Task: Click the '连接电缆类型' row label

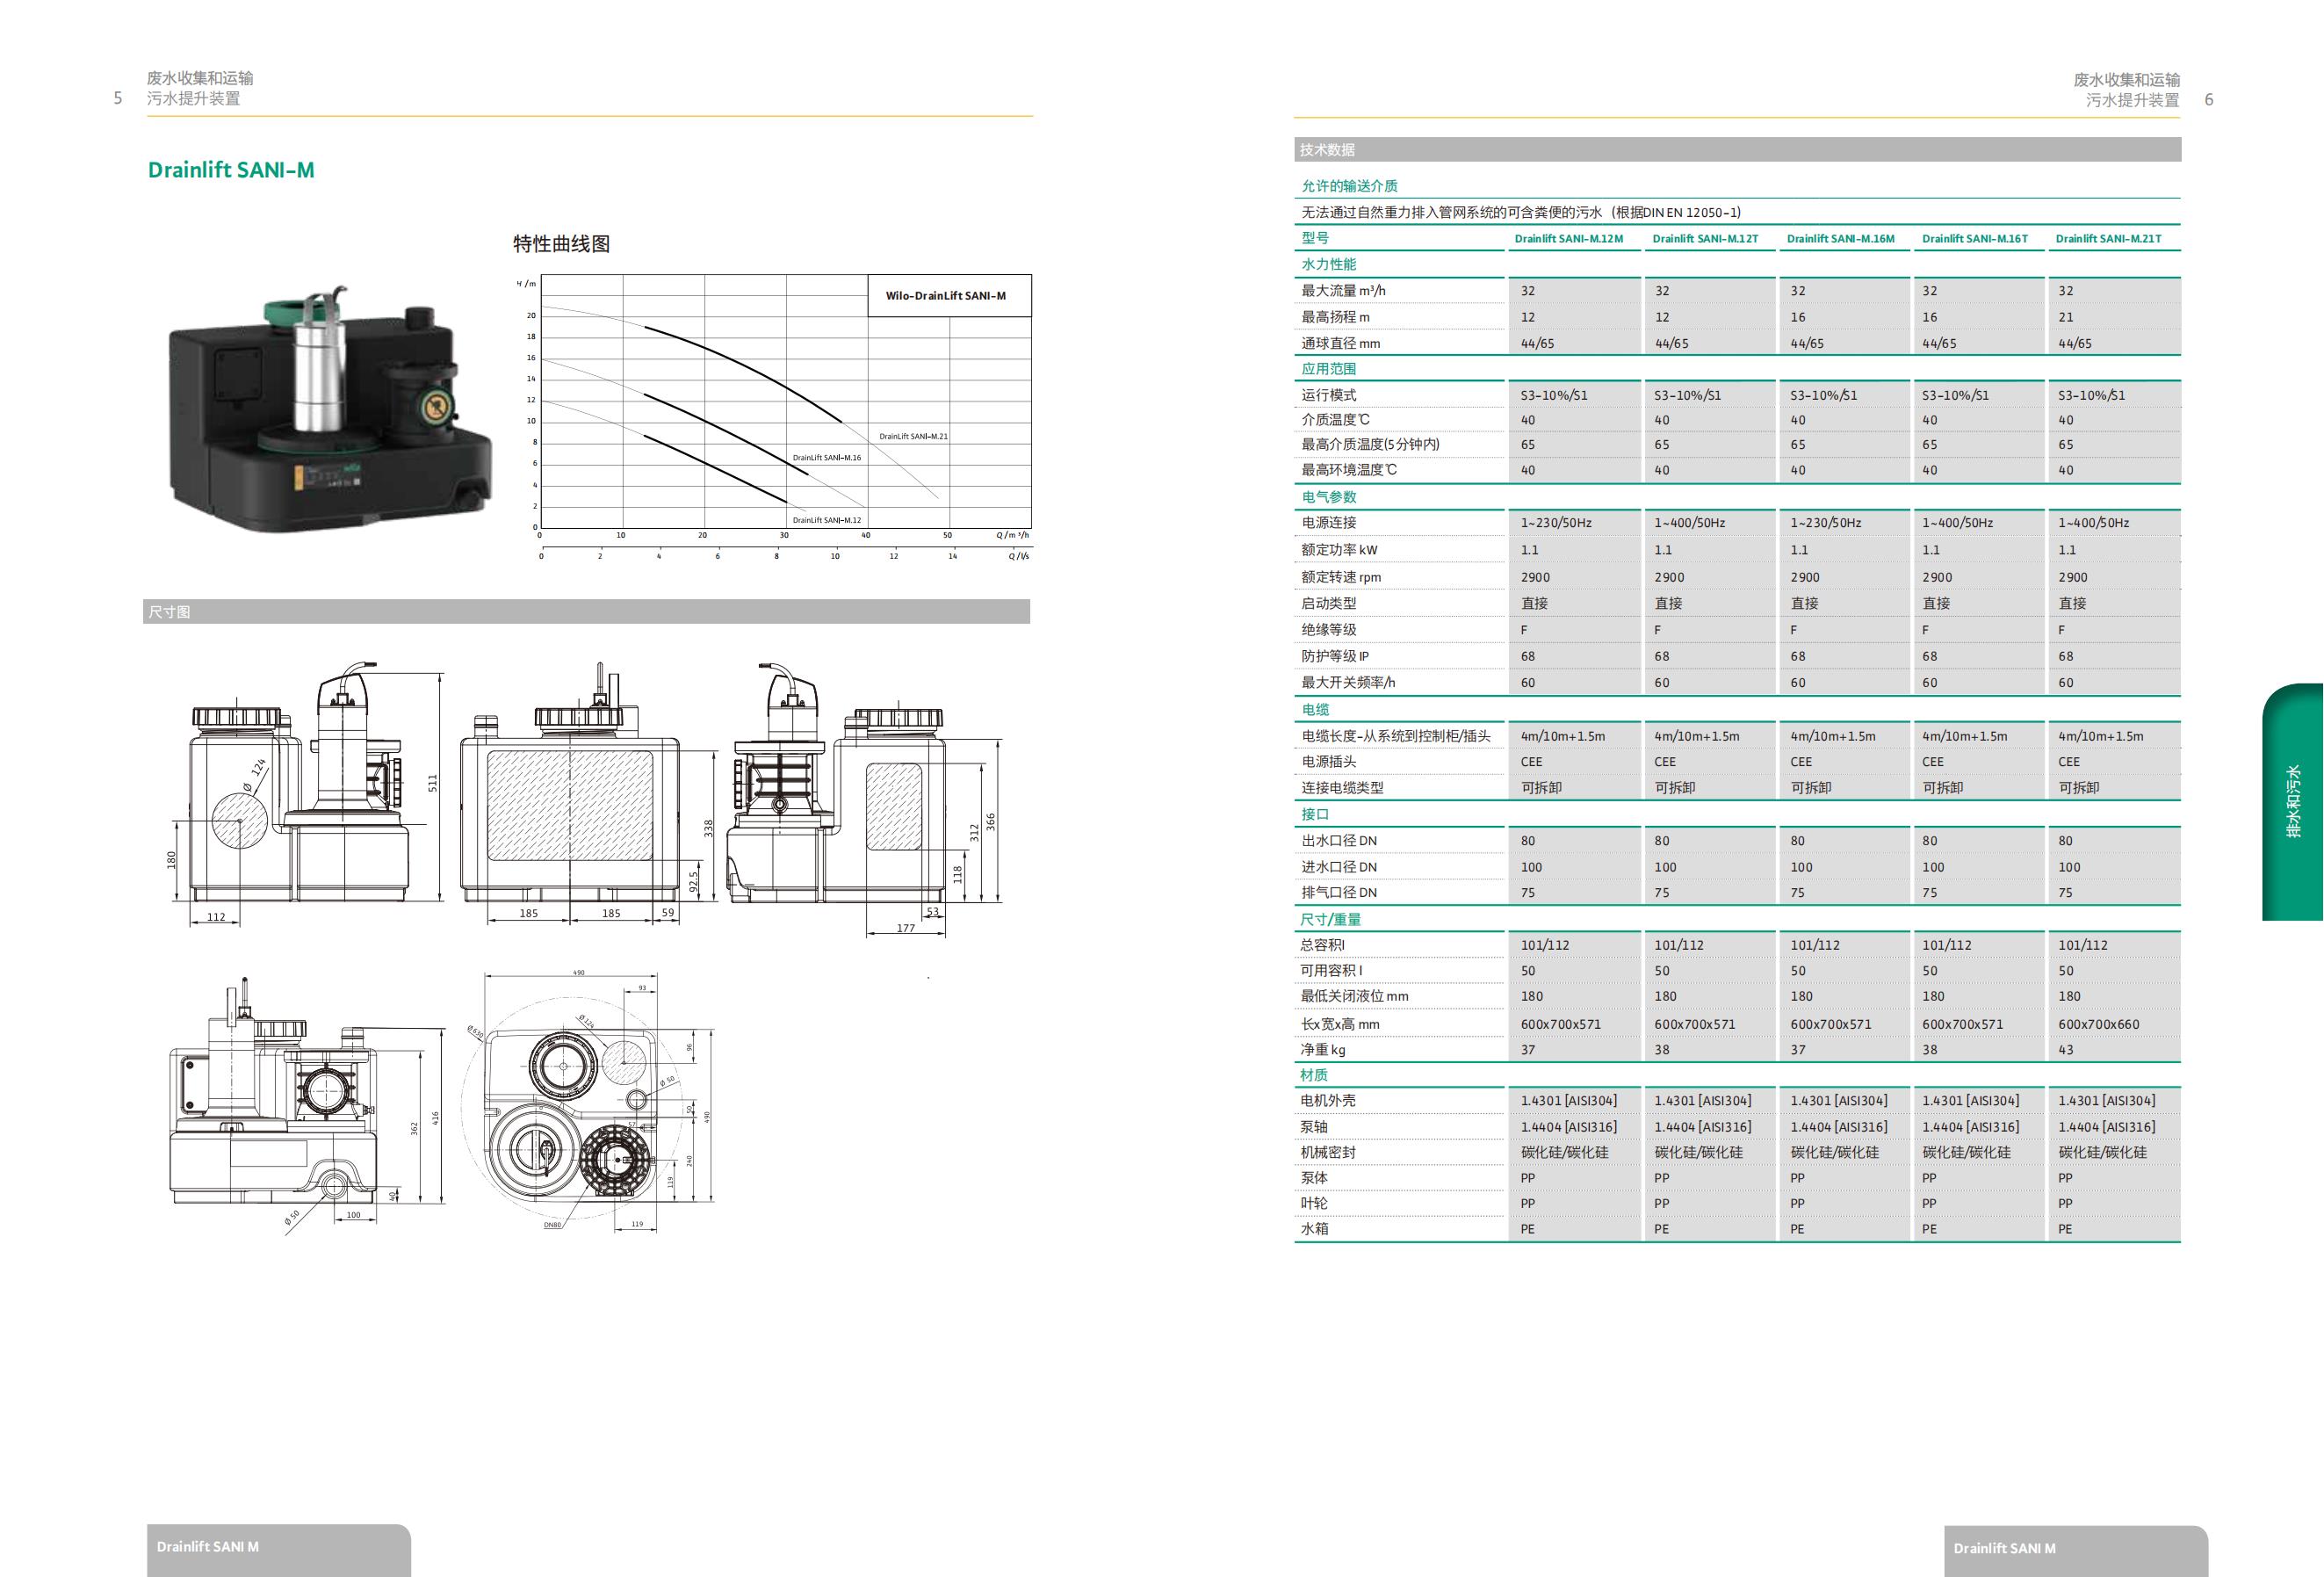Action: click(x=1342, y=788)
